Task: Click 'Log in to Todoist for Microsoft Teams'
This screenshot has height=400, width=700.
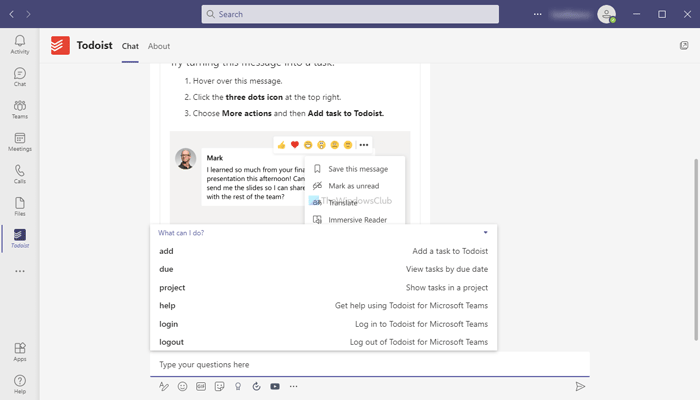Action: (x=421, y=324)
